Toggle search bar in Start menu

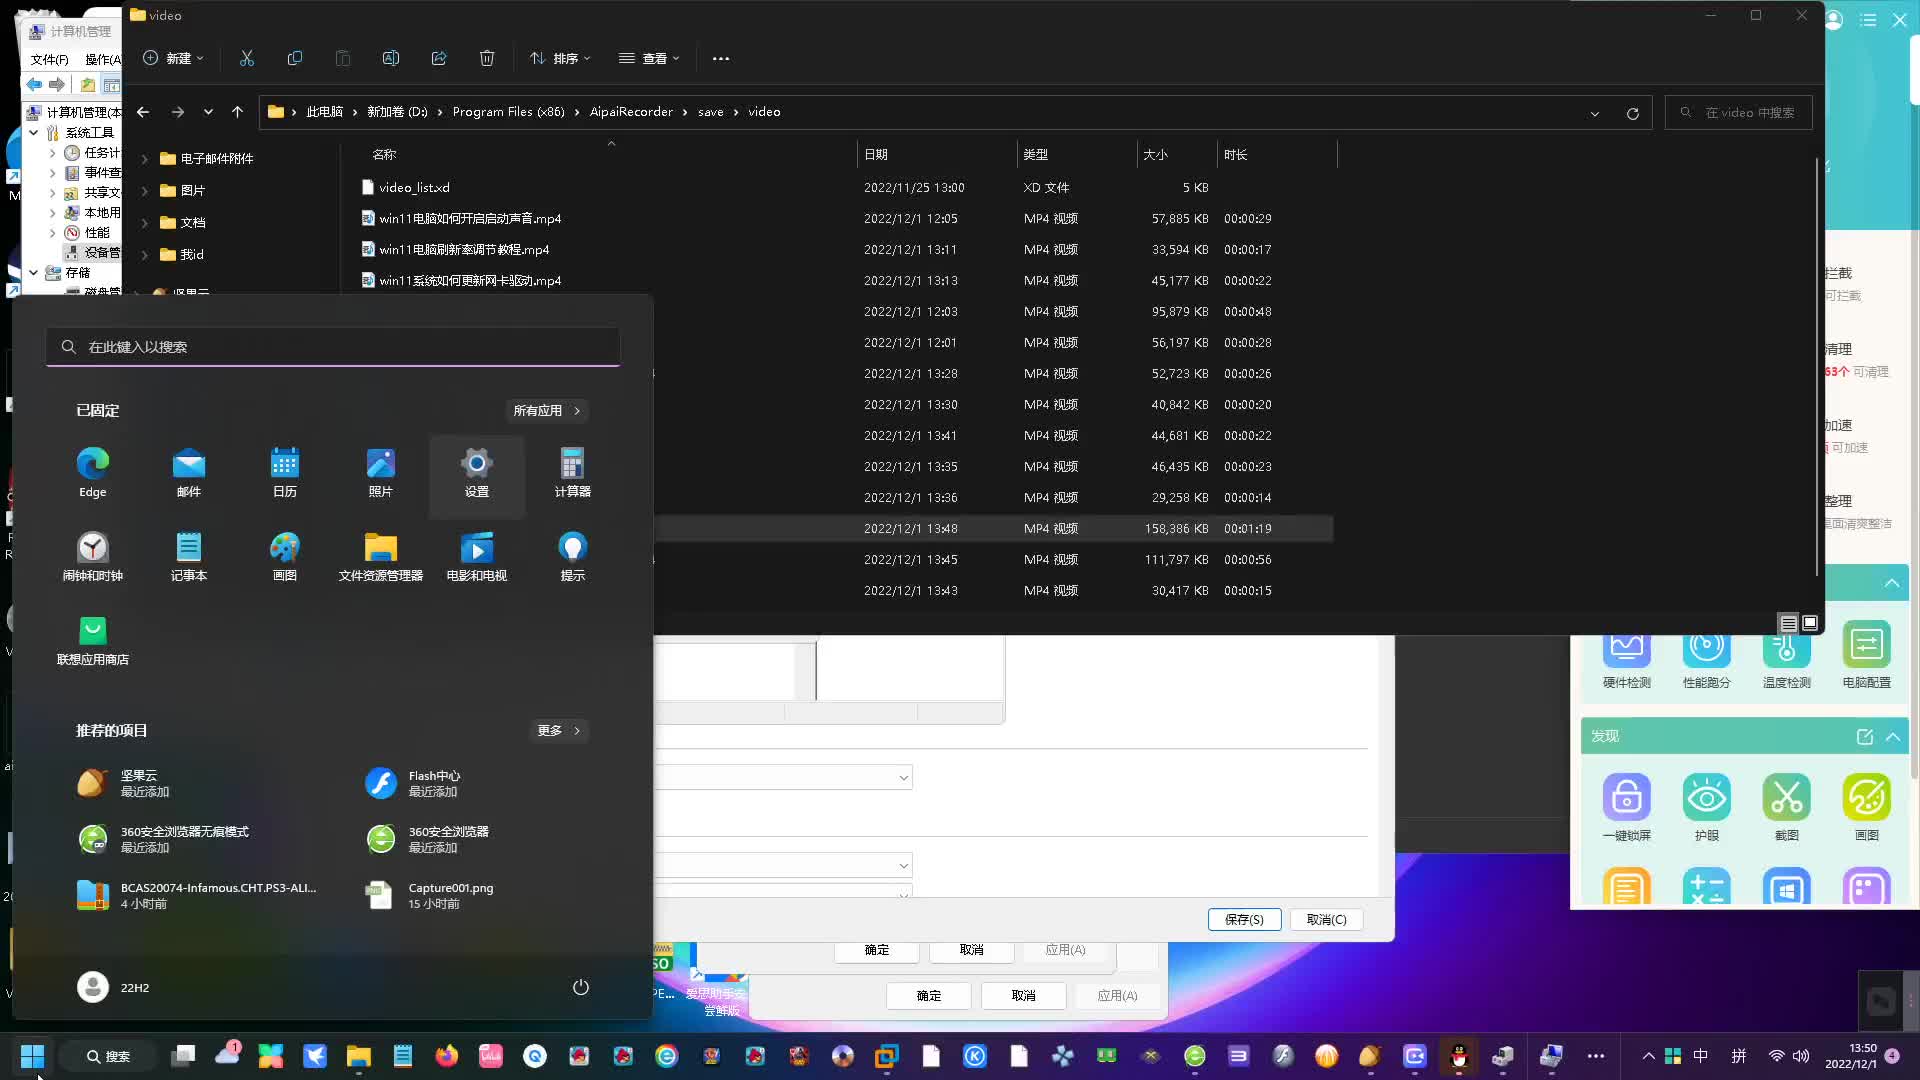(x=332, y=345)
